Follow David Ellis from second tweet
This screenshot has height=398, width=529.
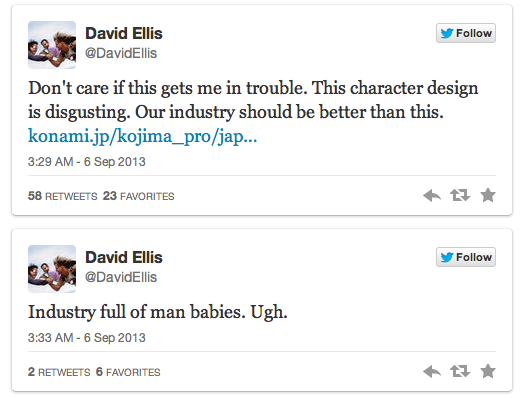tap(466, 257)
